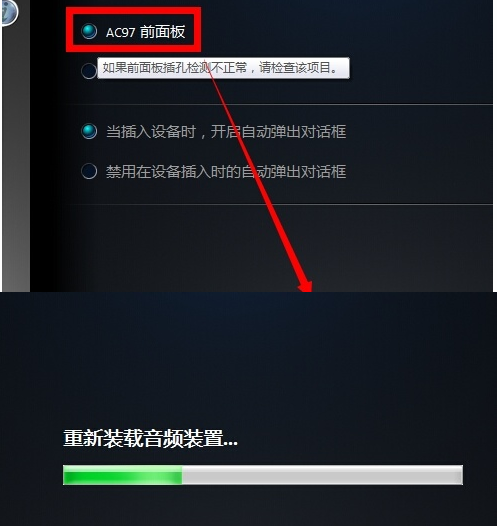Image resolution: width=497 pixels, height=526 pixels.
Task: Click the 禁用在设备插入时的自动弹出对话框 label
Action: (226, 171)
